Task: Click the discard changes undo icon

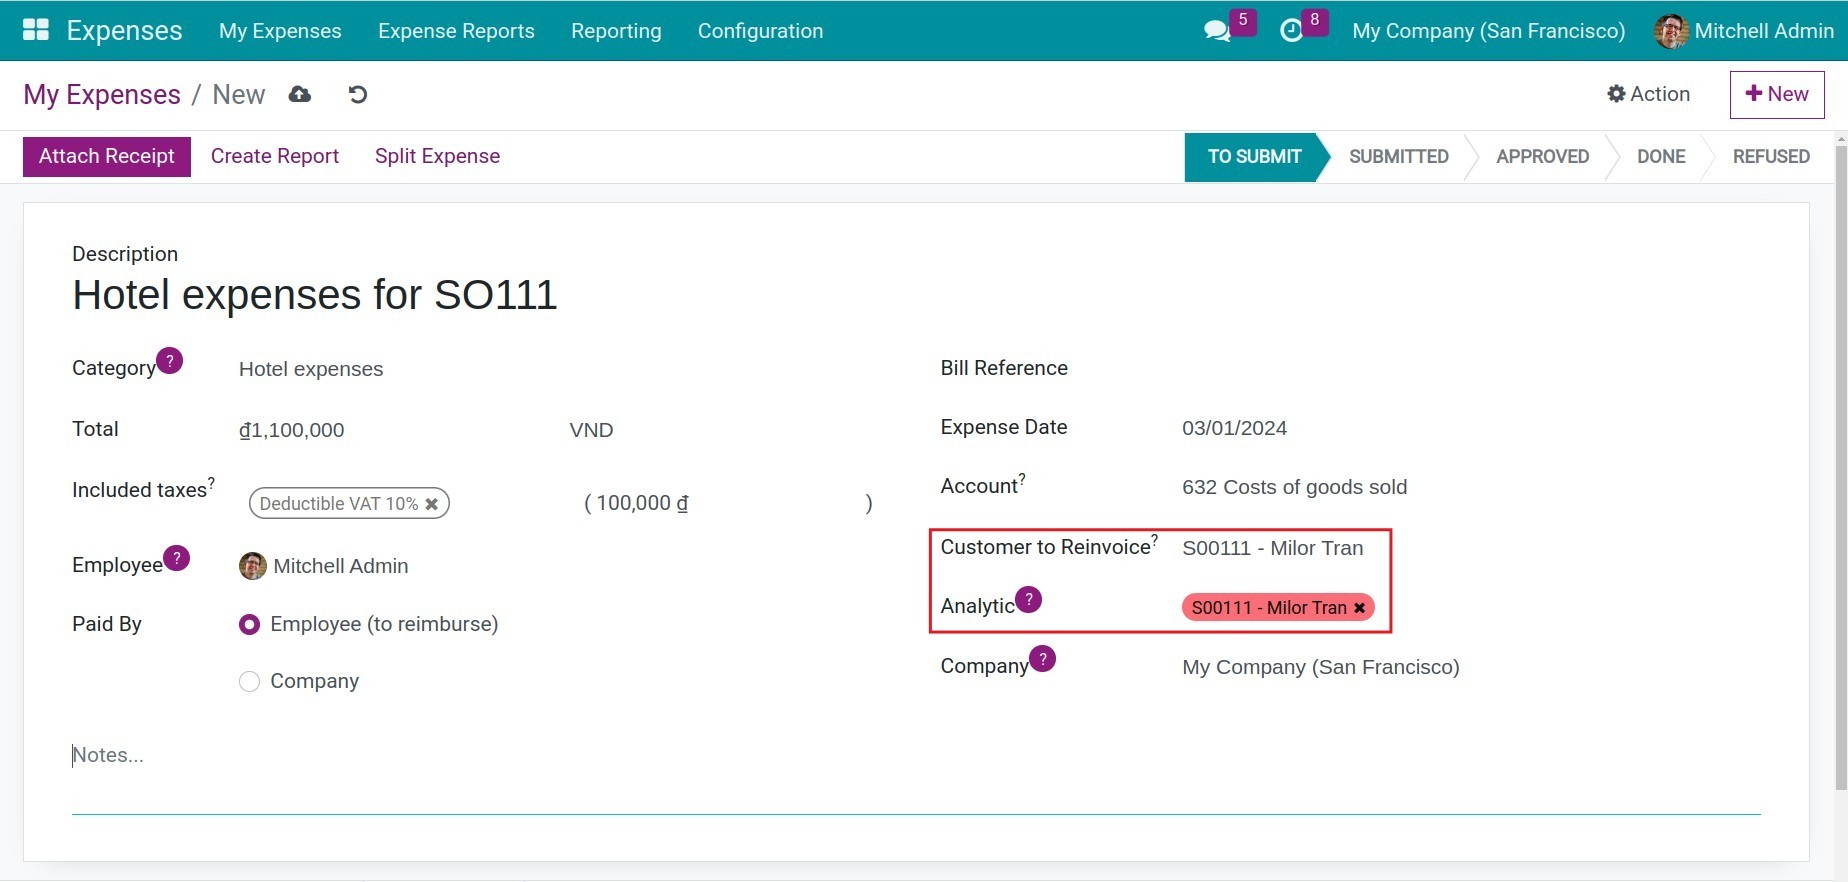Action: [357, 94]
